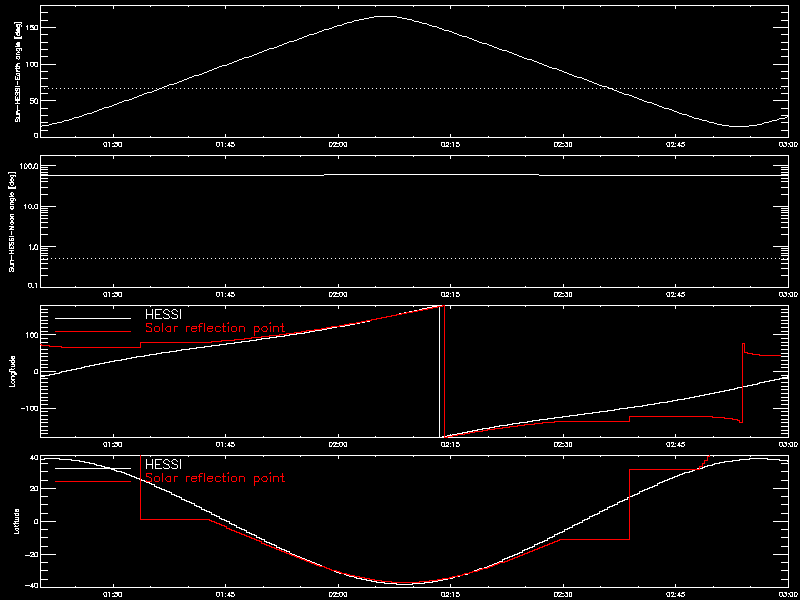This screenshot has width=800, height=600.
Task: Click the 100 tick on the Earth angle plot
Action: (31, 64)
